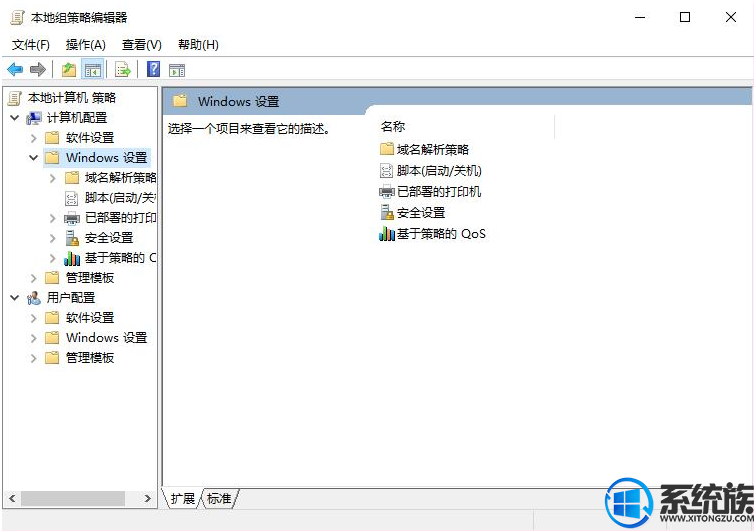Select 已部署的打印机 text in the right list

click(x=439, y=192)
